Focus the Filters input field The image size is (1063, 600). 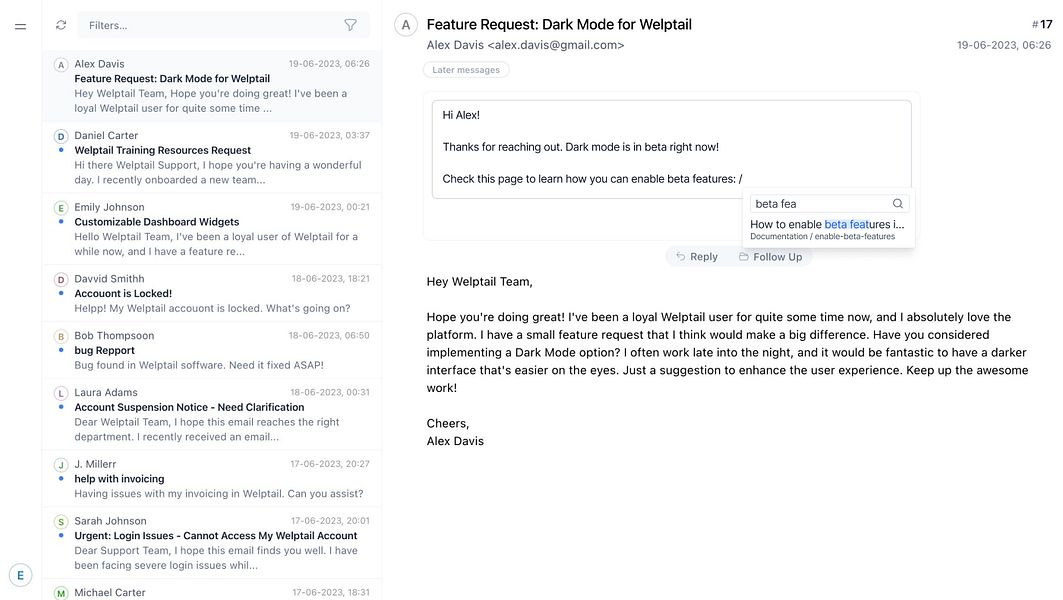[214, 25]
